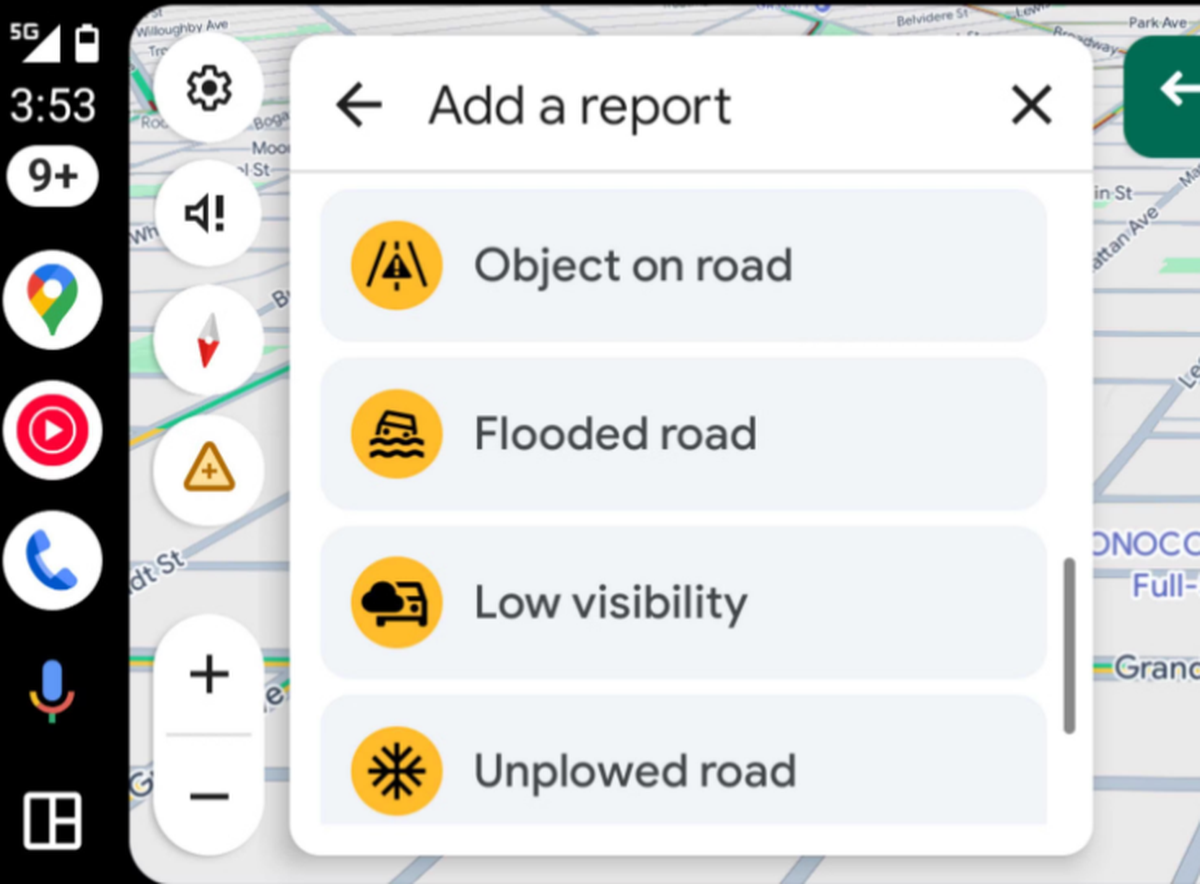Go back from Add a report
Viewport: 1200px width, 884px height.
coord(357,104)
